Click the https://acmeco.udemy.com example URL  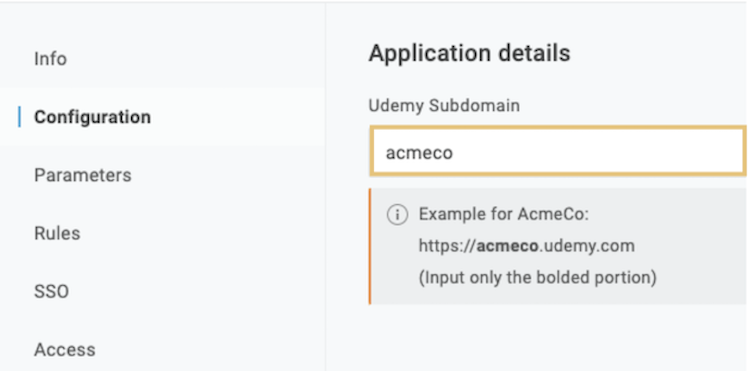pyautogui.click(x=527, y=246)
